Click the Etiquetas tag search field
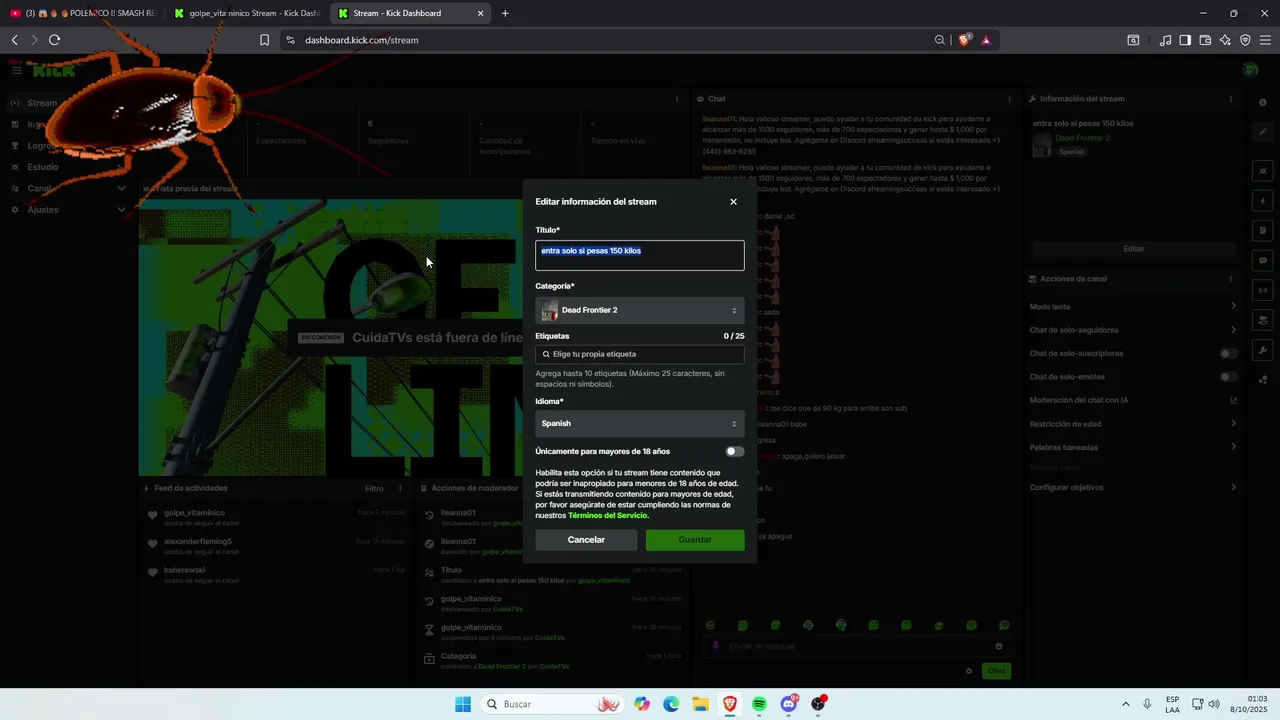This screenshot has height=720, width=1280. click(640, 354)
